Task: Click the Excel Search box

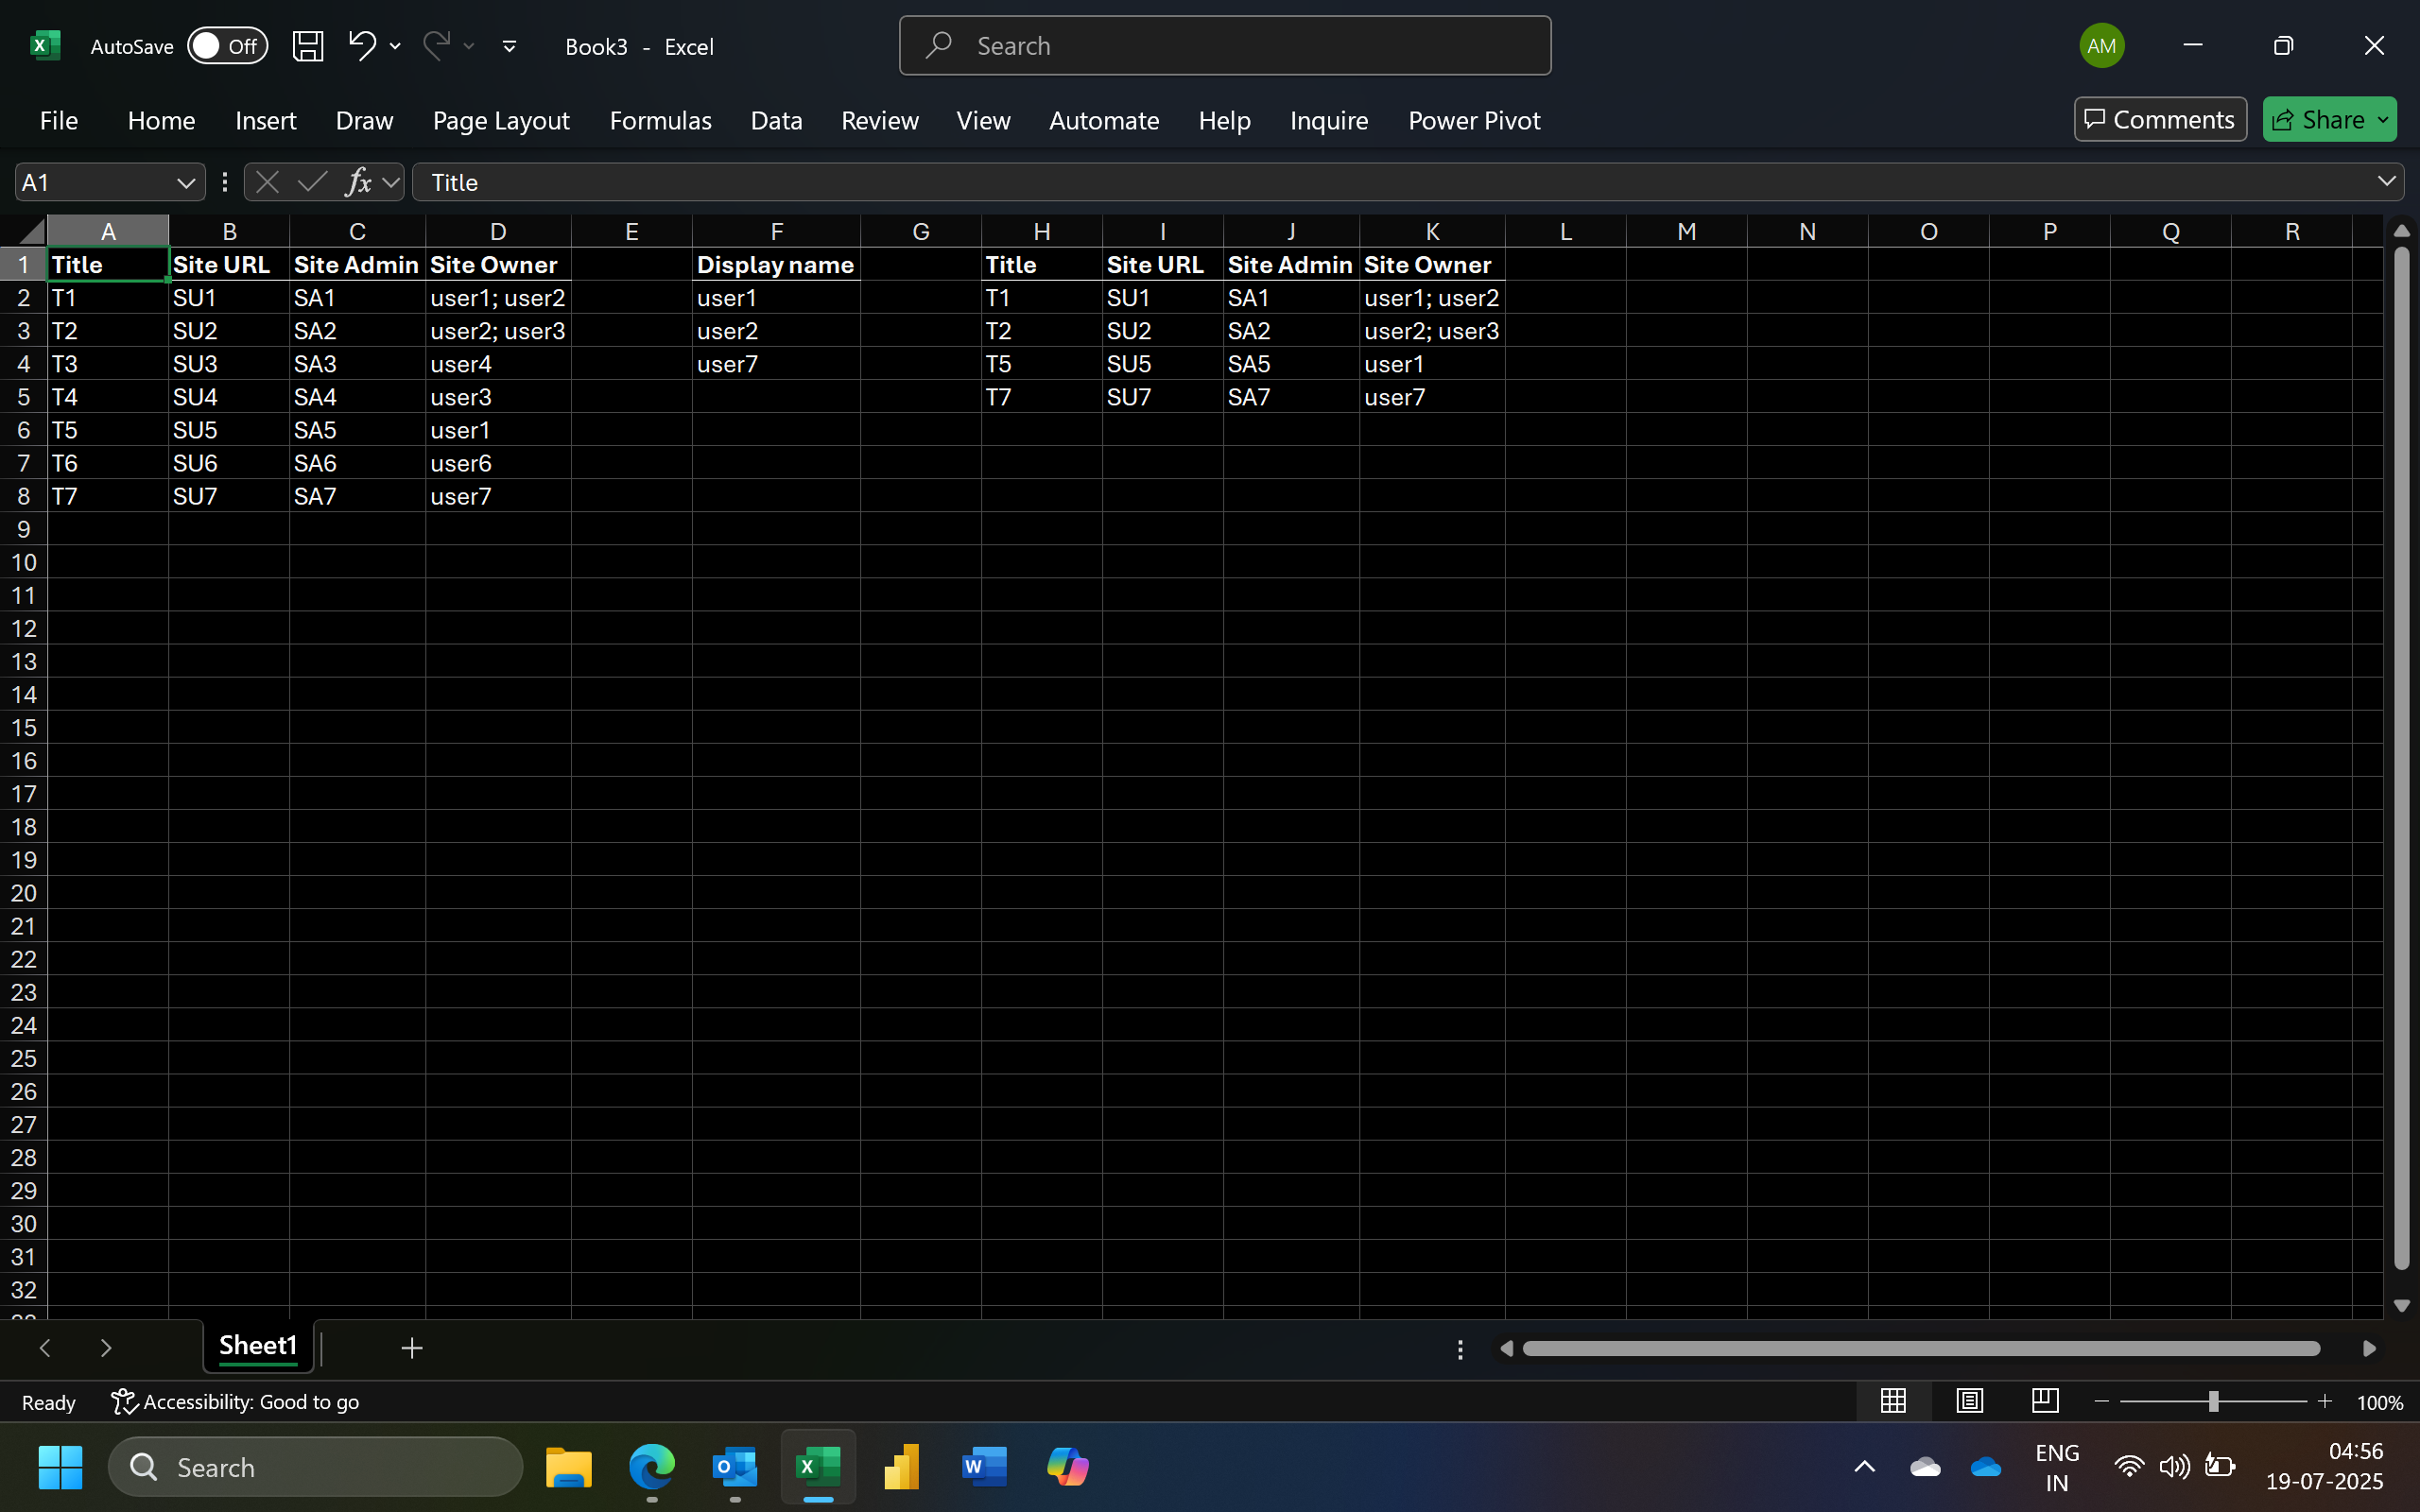Action: 1225,46
